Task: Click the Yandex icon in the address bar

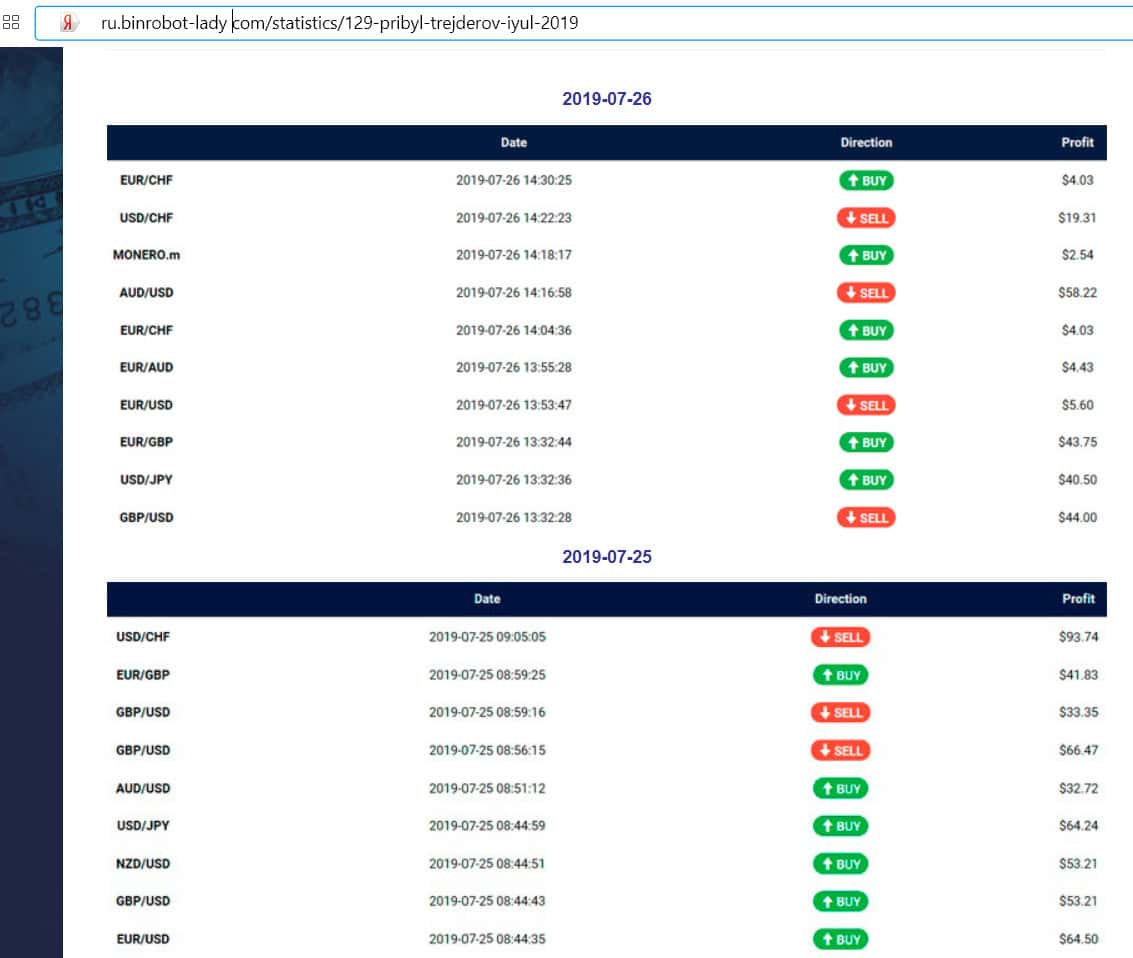Action: (68, 23)
